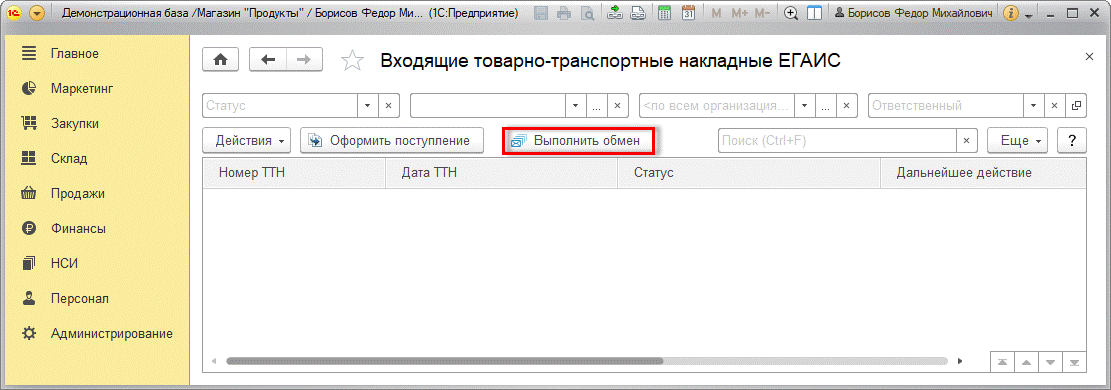Close the ЕГАИС form with the x
Screen dimensions: 1111x390
tap(1089, 56)
